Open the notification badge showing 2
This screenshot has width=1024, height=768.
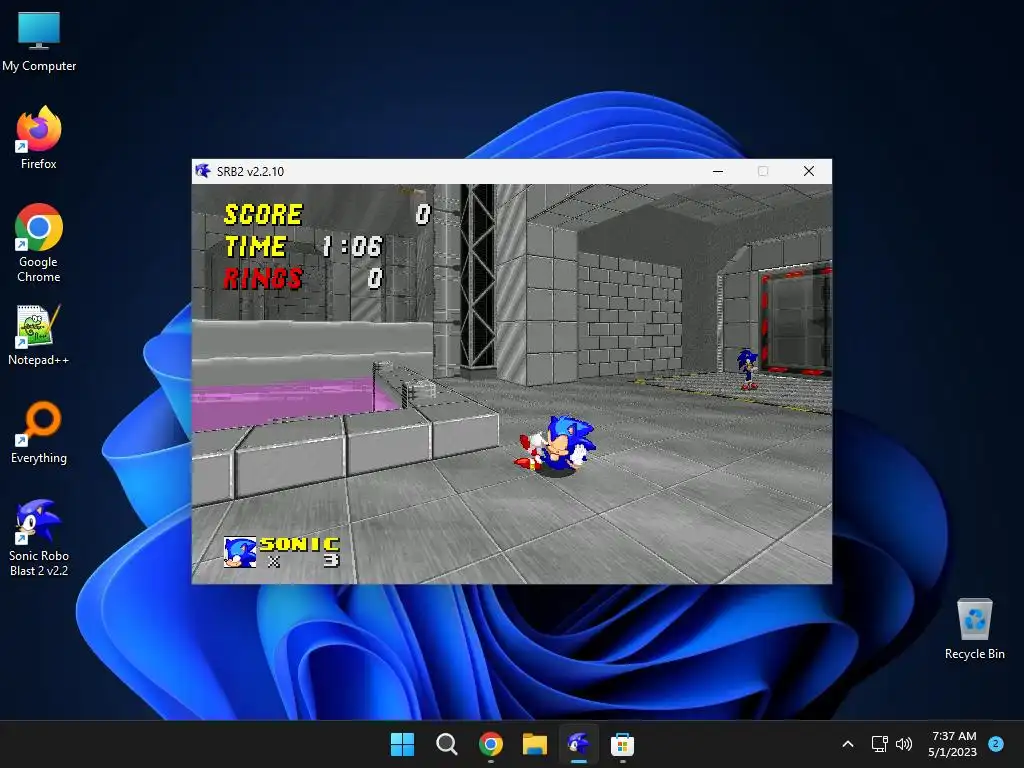(x=996, y=743)
